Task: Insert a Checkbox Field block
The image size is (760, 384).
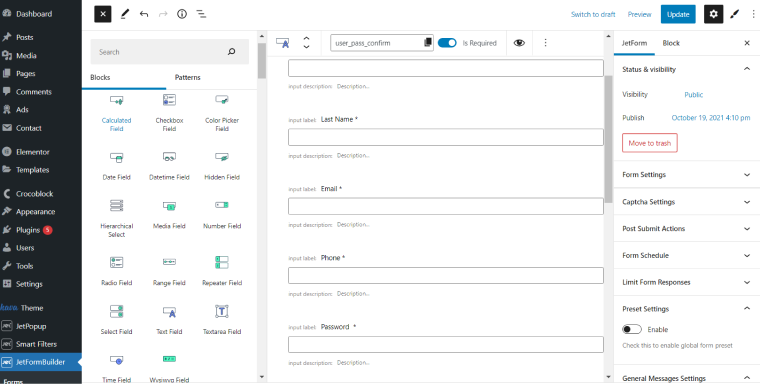Action: (169, 113)
